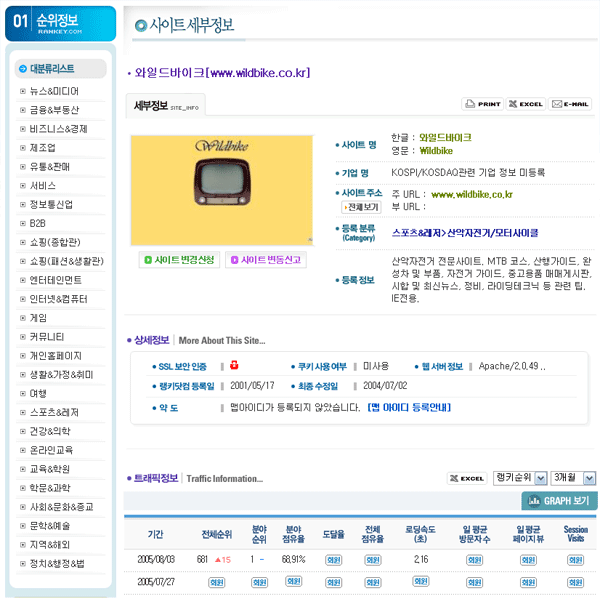Open 생활&가정&취미 category

61,375
